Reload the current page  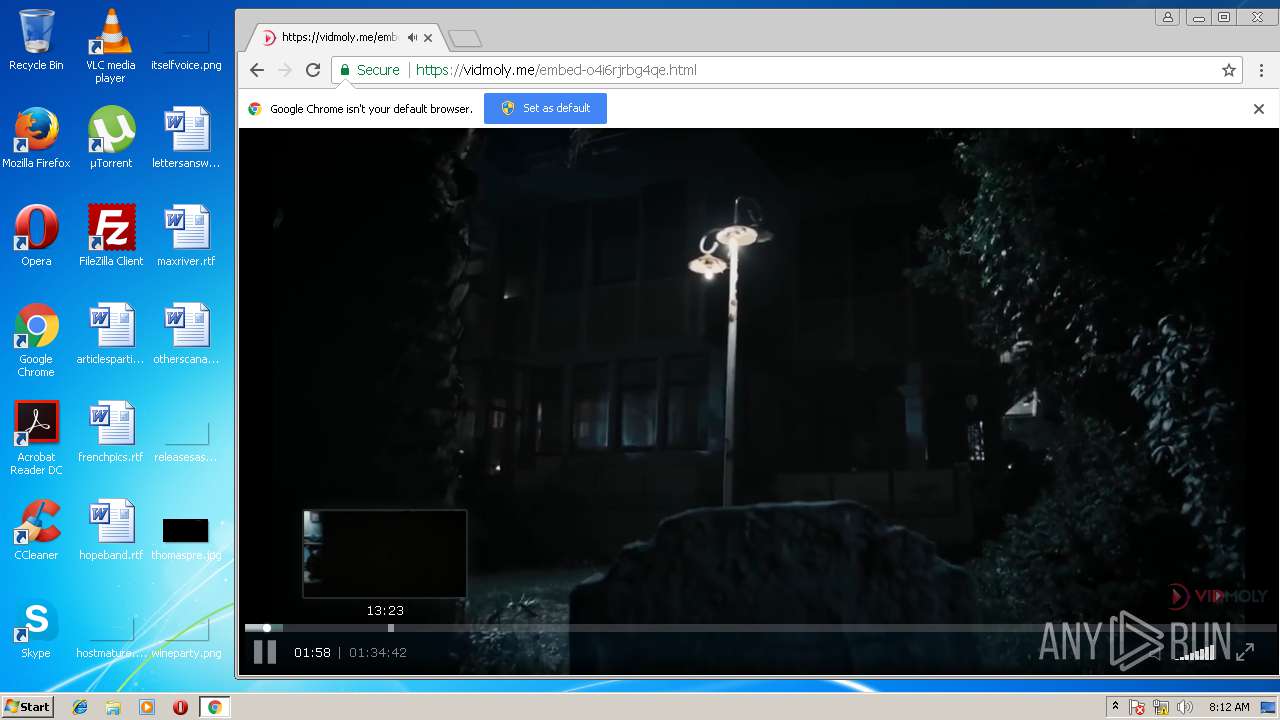point(313,70)
